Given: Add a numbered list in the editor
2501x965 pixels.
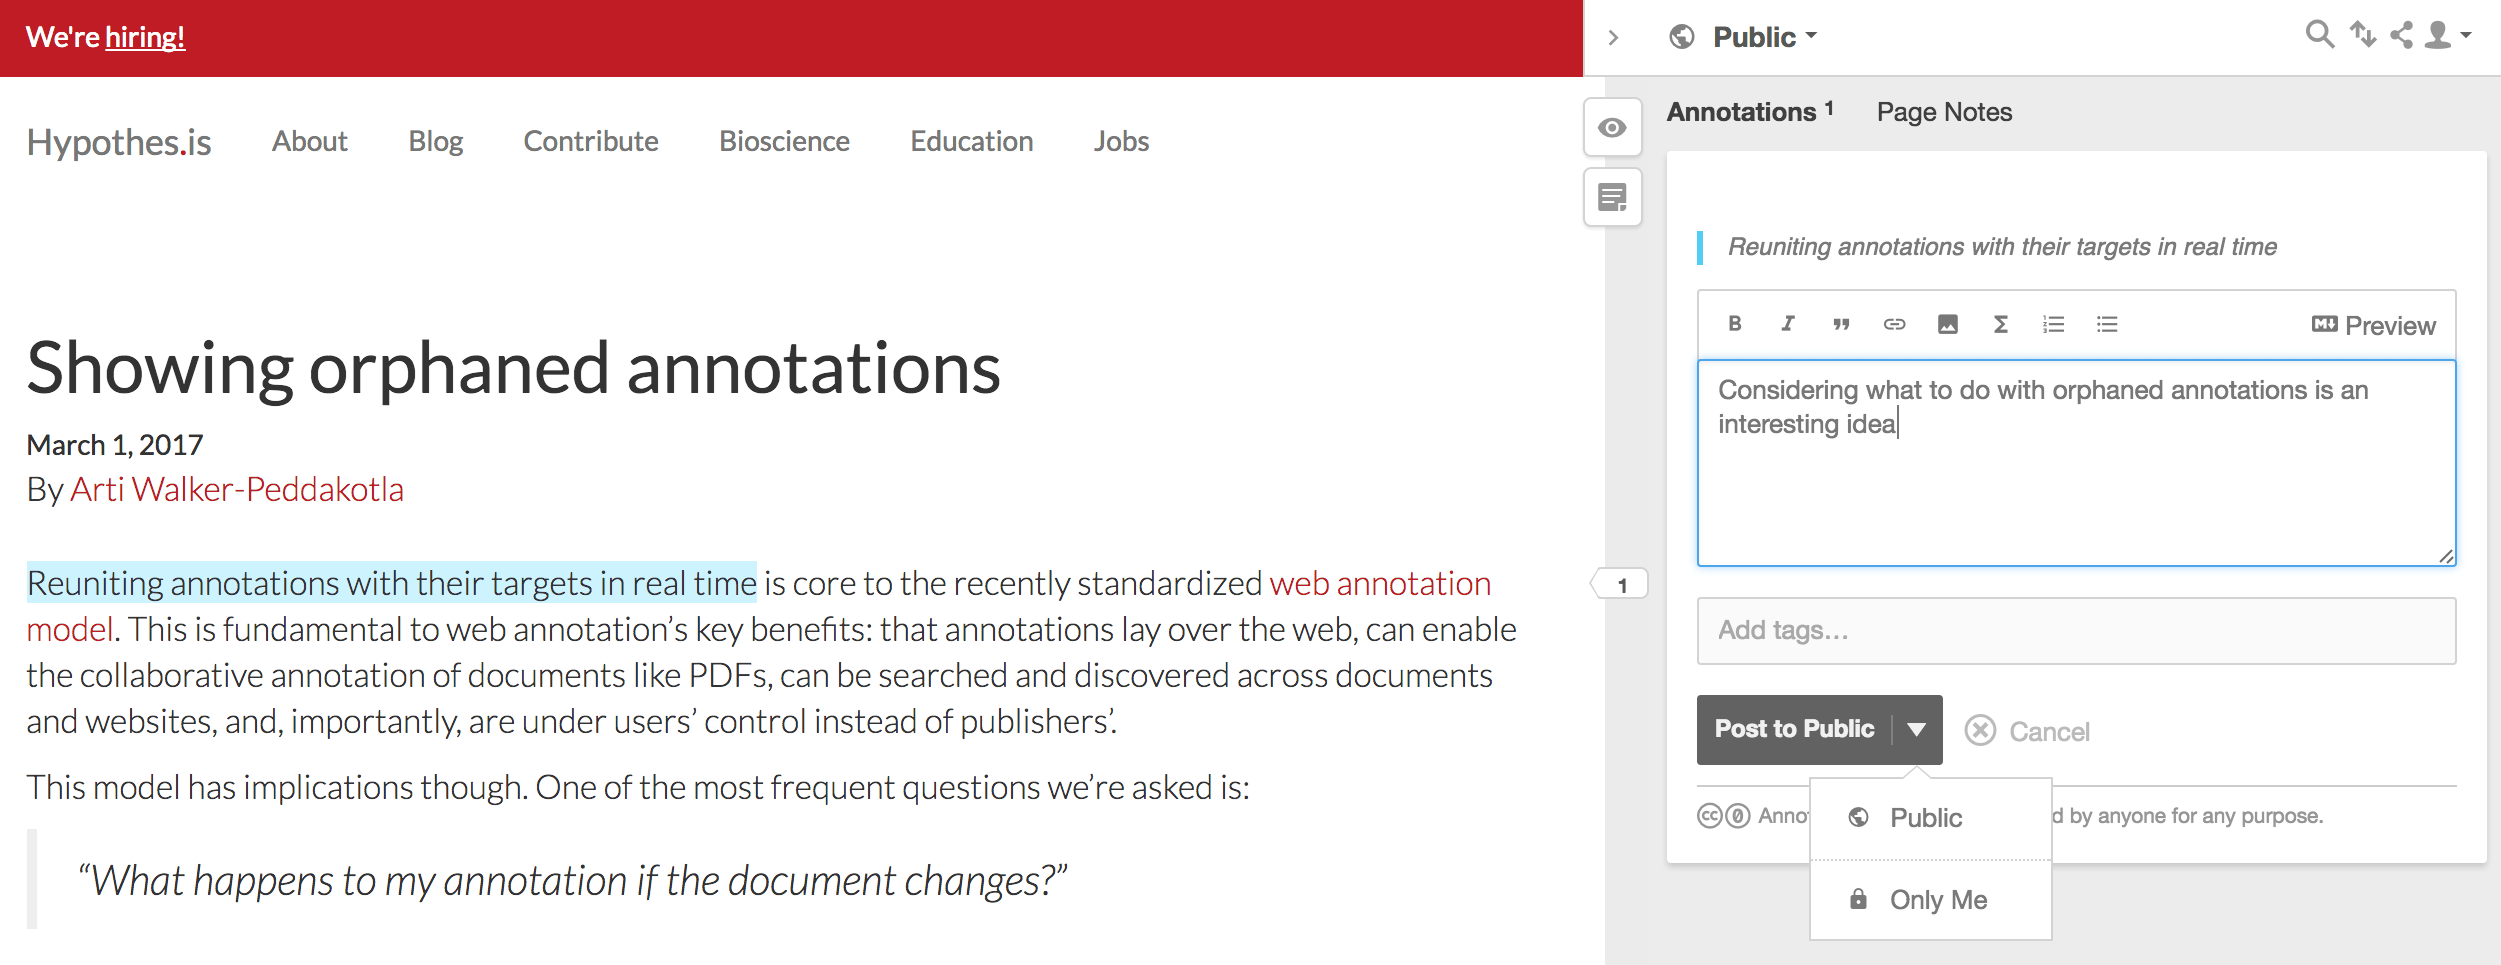Looking at the screenshot, I should 2053,324.
